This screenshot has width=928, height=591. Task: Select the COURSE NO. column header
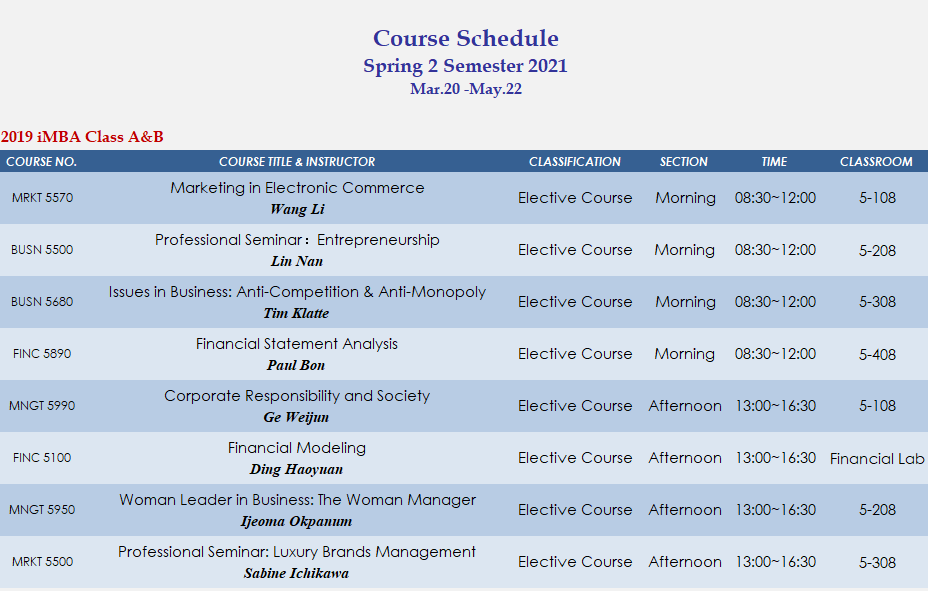(41, 162)
